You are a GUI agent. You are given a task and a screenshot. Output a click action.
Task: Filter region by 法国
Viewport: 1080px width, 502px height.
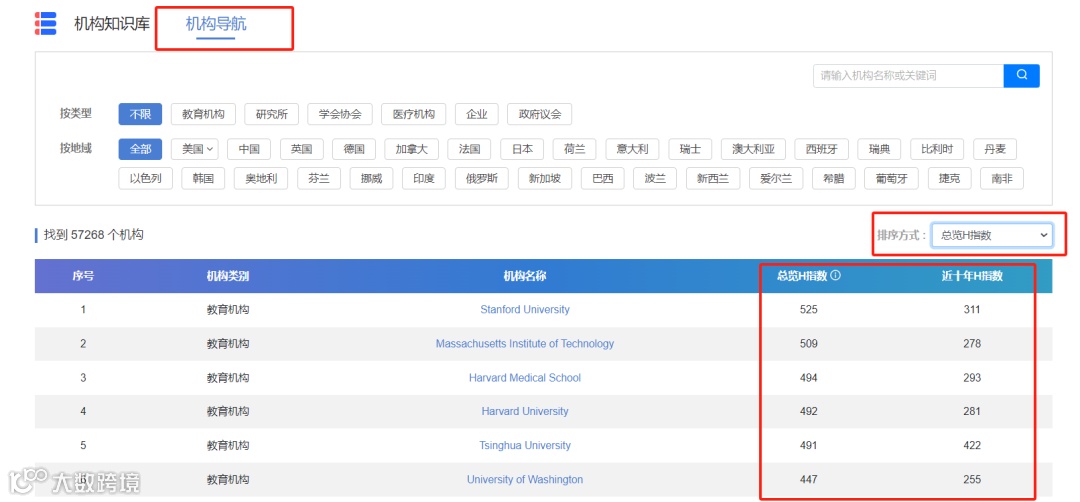pyautogui.click(x=469, y=149)
